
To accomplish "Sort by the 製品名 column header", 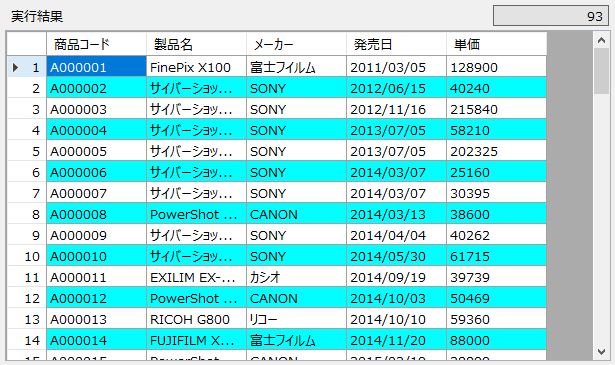I will tap(197, 44).
